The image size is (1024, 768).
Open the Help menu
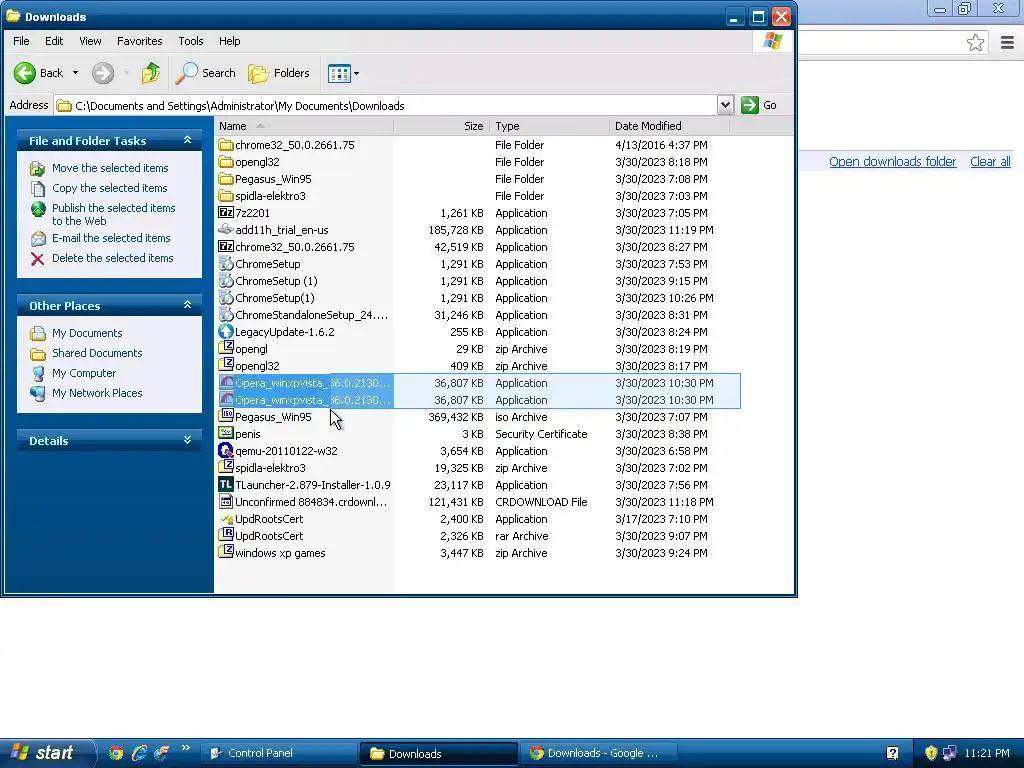coord(229,41)
